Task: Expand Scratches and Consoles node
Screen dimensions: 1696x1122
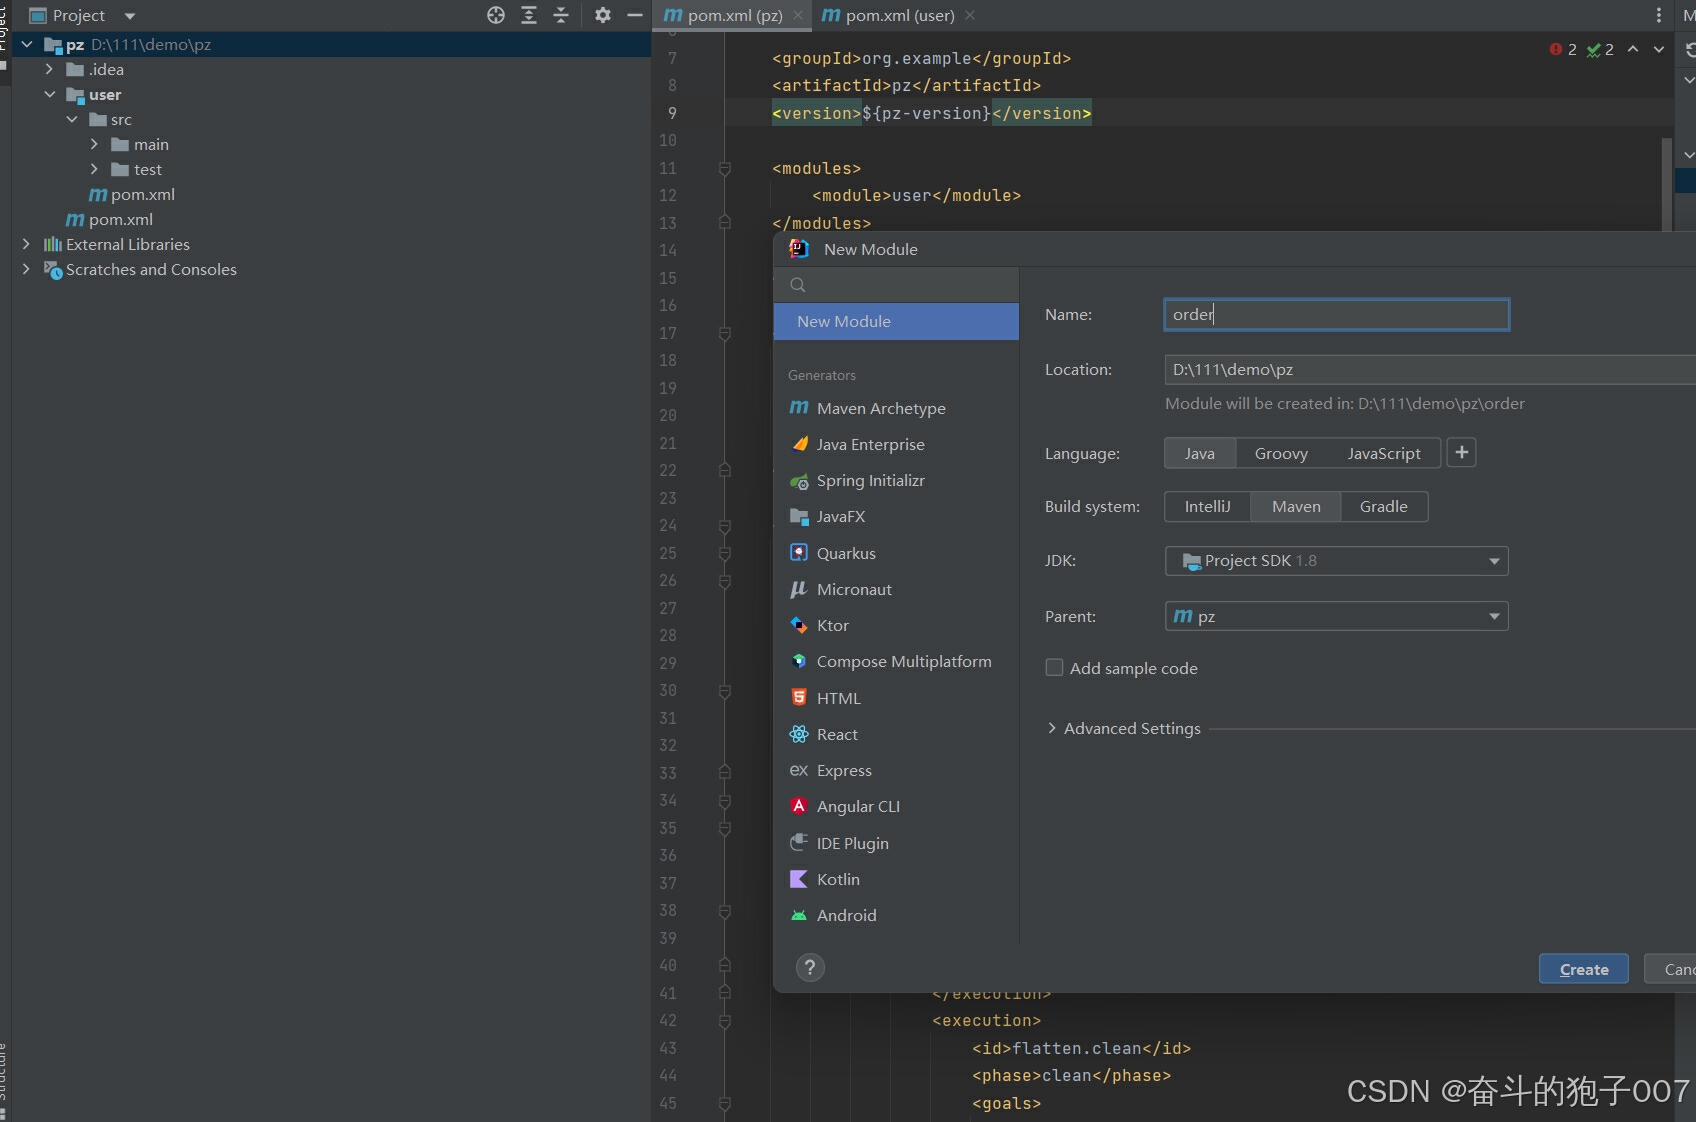Action: [26, 269]
